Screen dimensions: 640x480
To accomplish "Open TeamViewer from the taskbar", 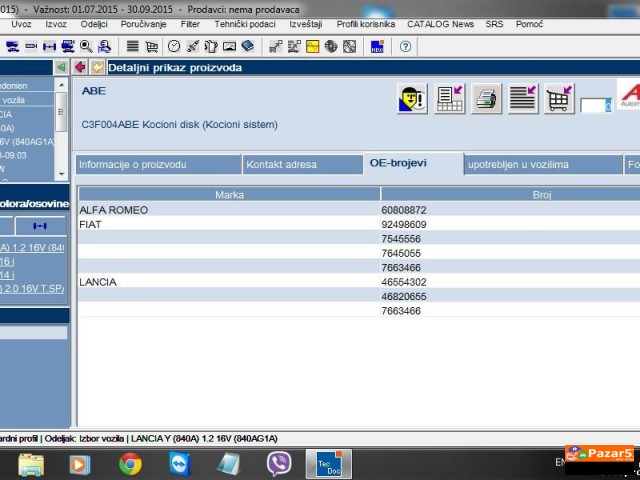I will 180,464.
